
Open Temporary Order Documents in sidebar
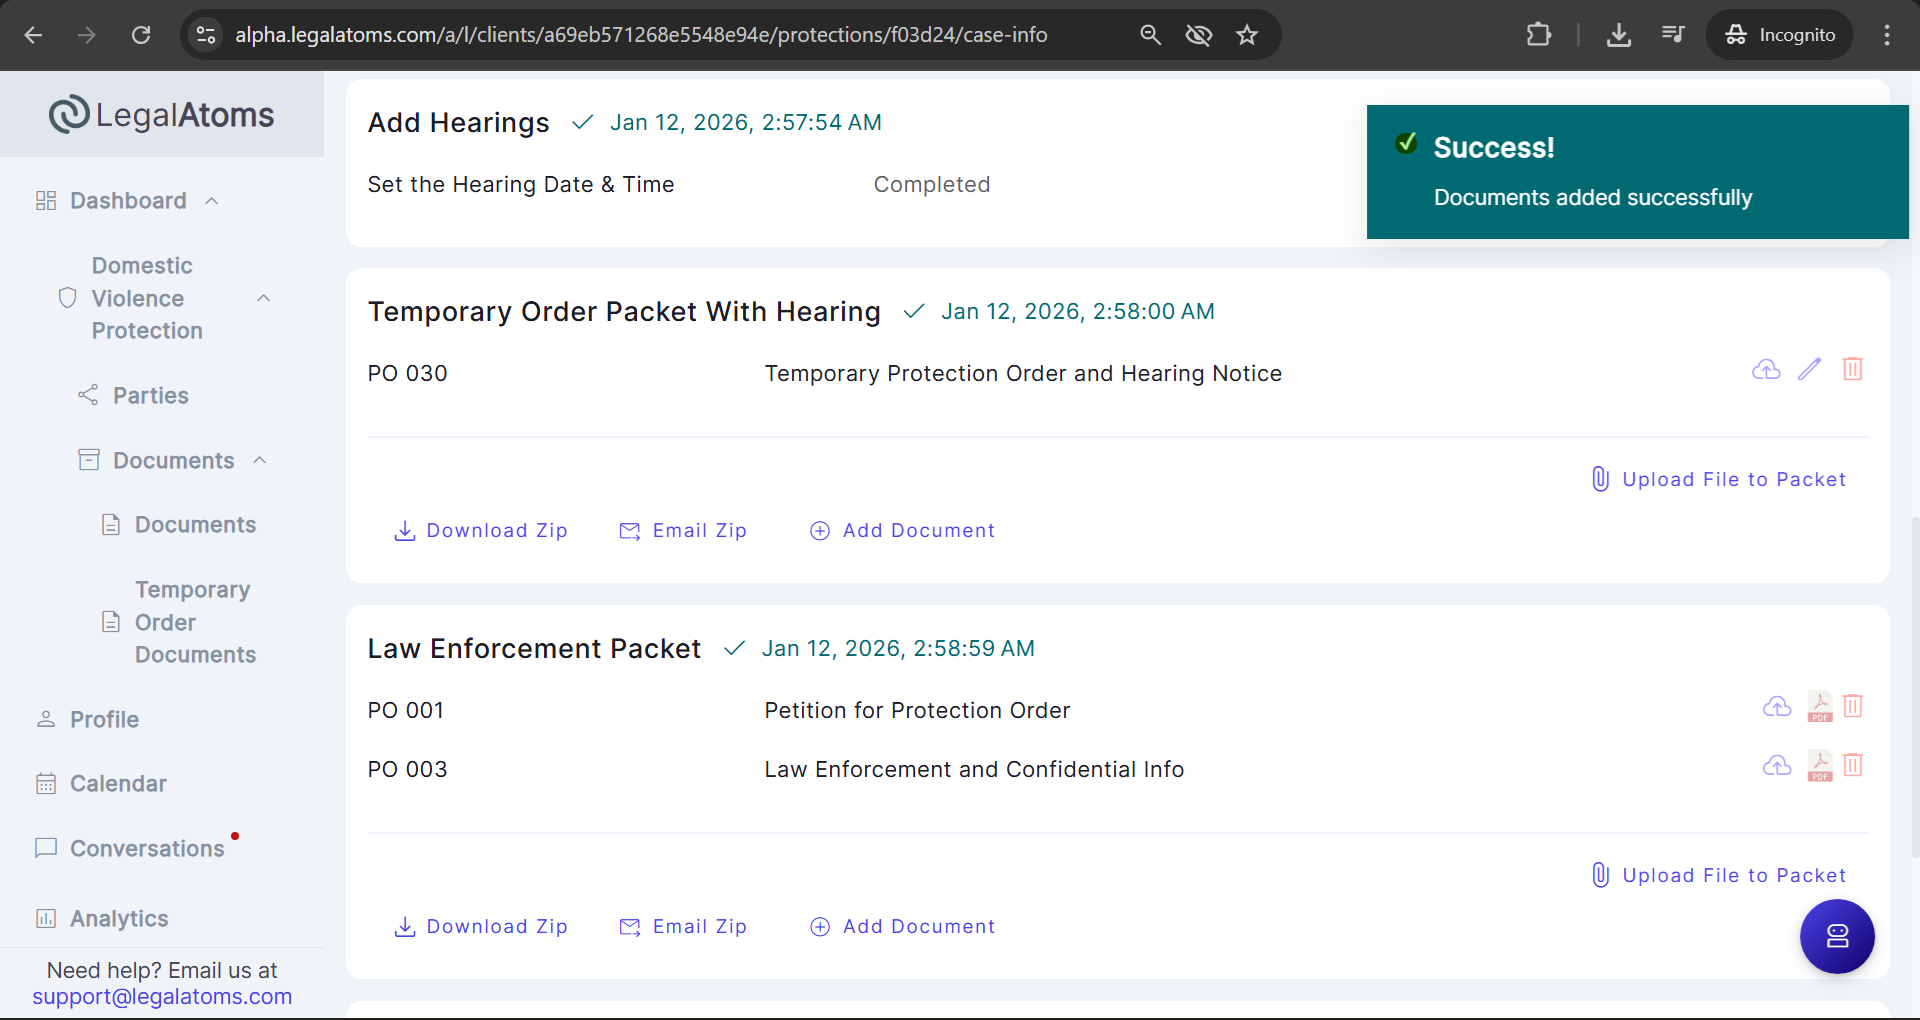pos(195,622)
